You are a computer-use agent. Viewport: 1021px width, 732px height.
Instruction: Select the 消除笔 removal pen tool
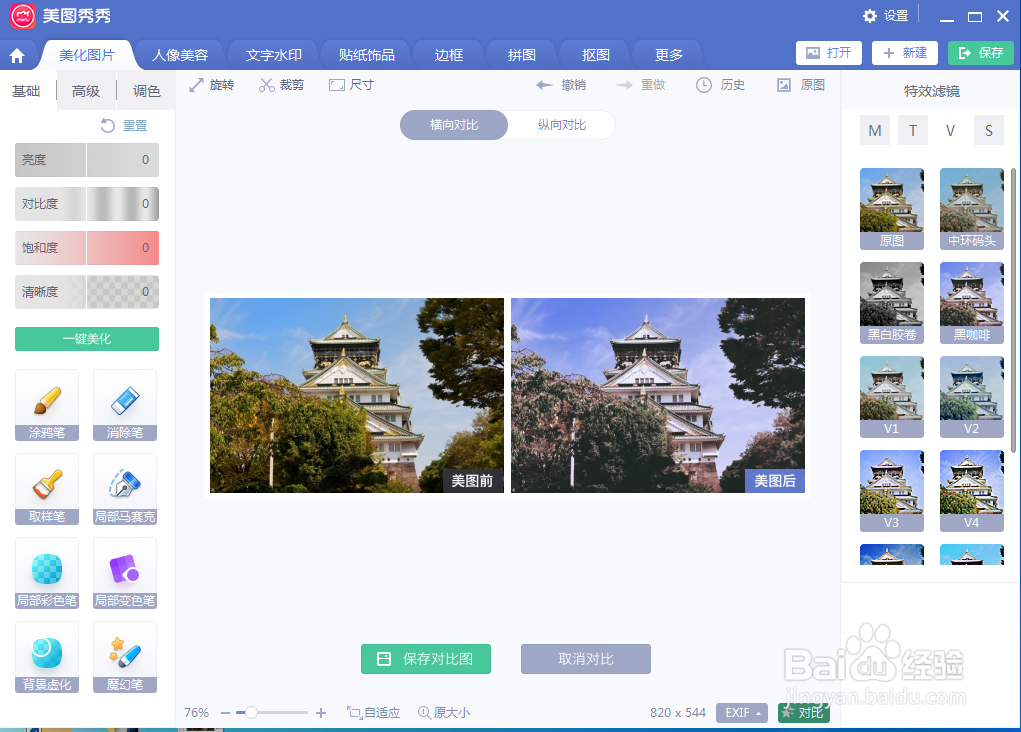pos(124,405)
